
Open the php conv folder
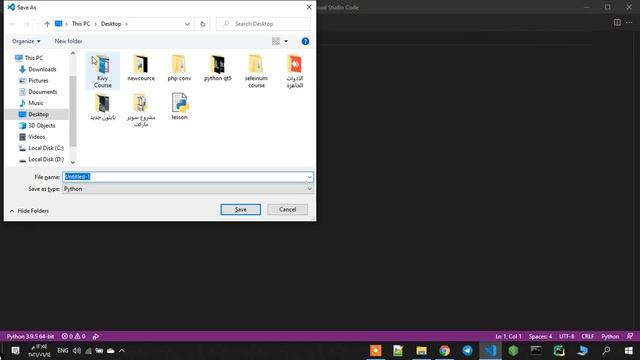pos(179,68)
